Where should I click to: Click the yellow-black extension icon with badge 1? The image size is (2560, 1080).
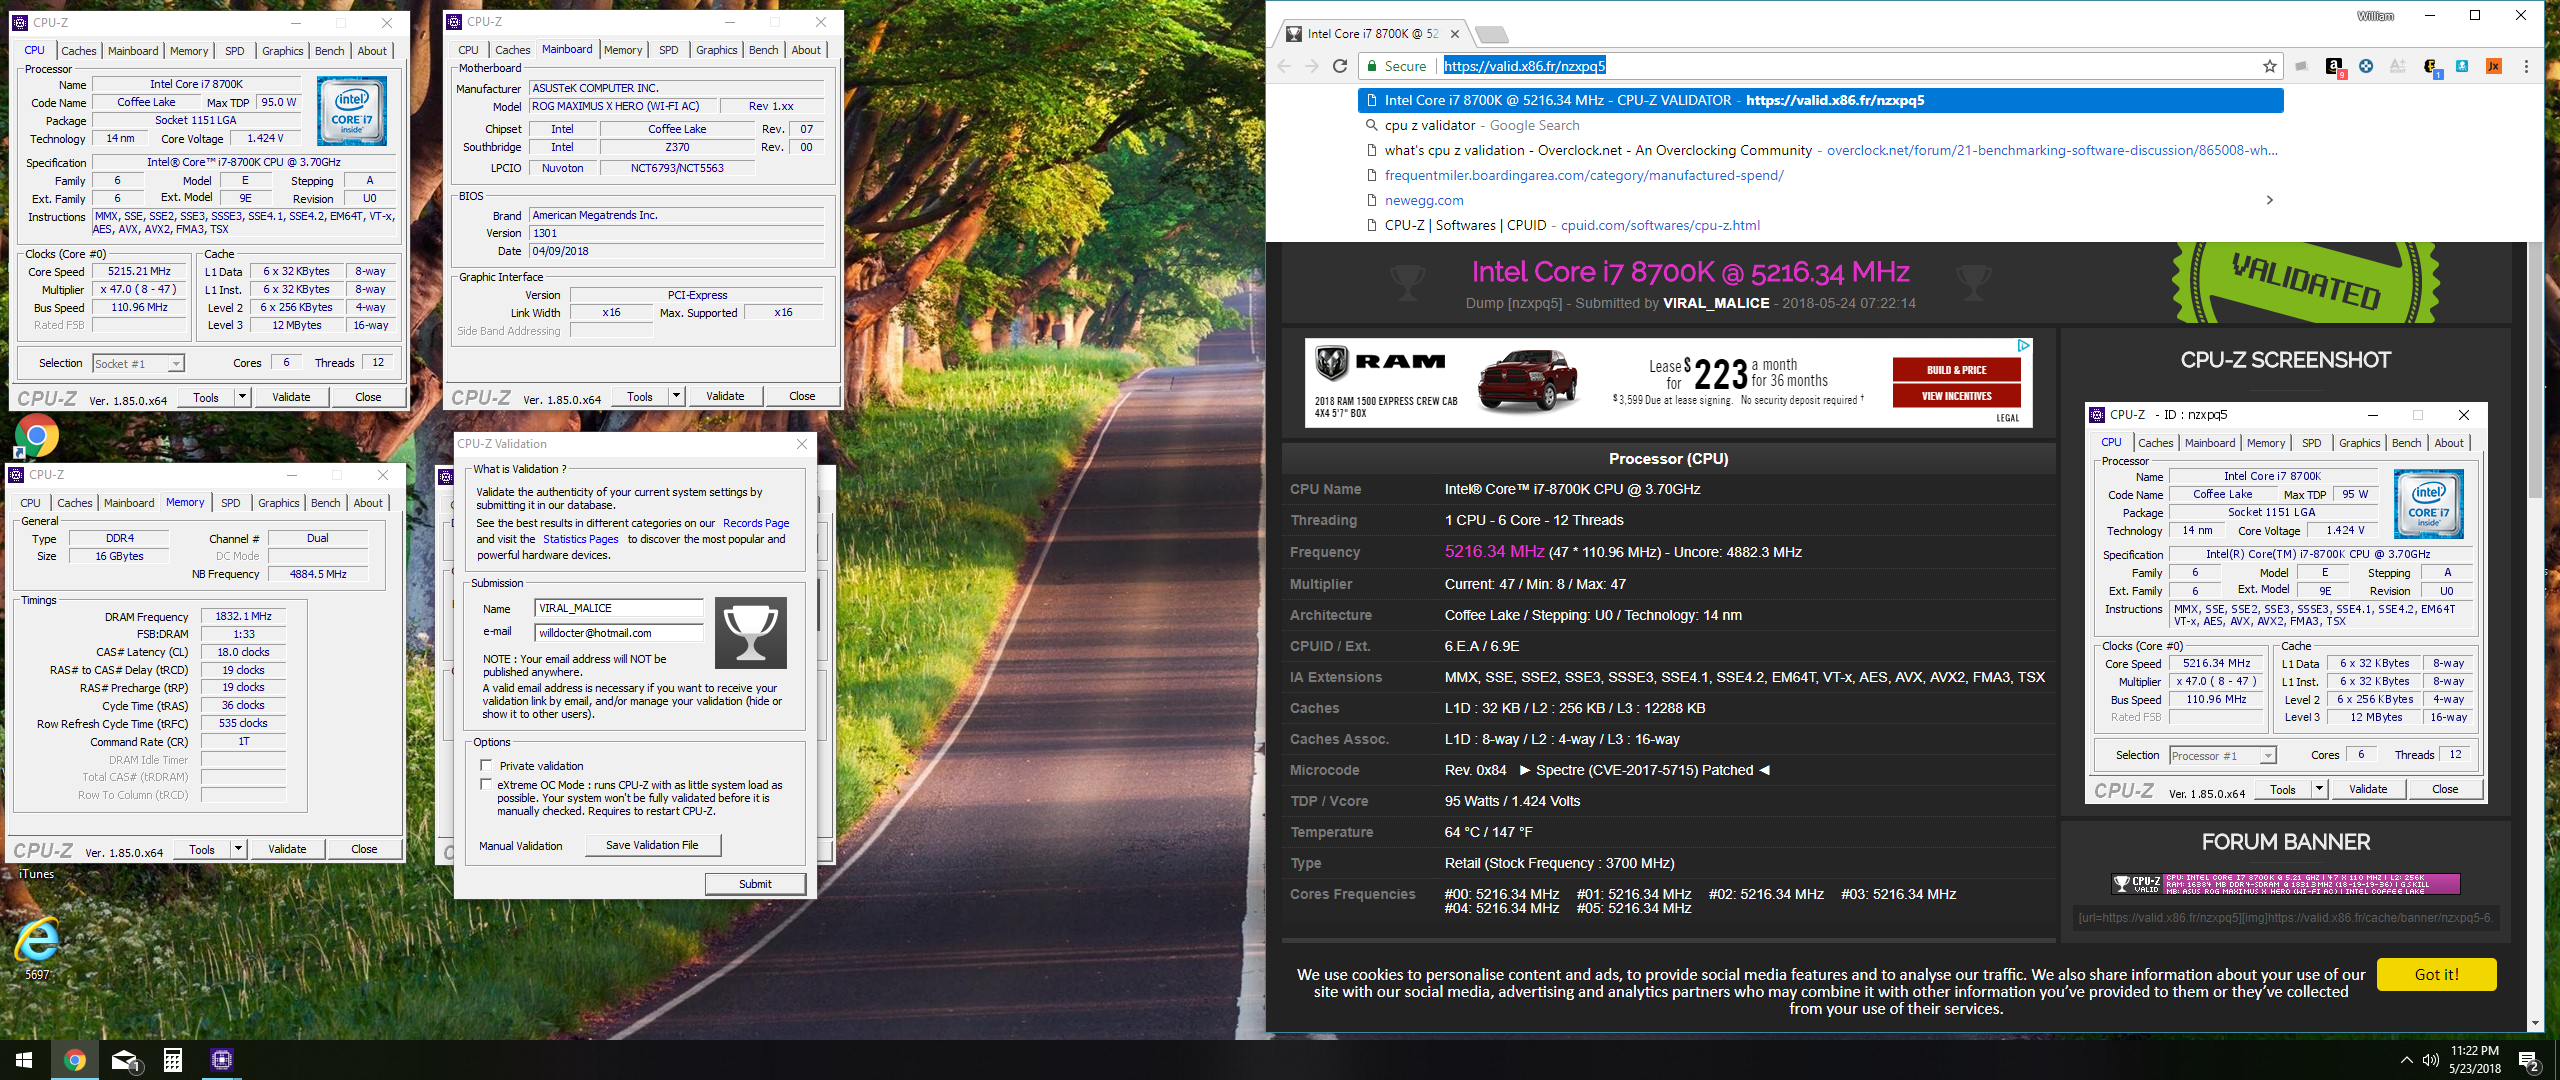click(x=2431, y=67)
